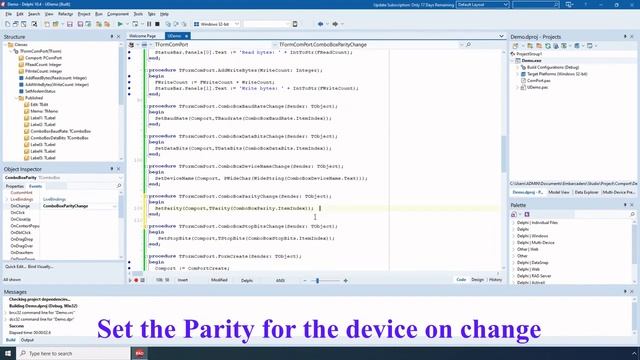Open the Properties tab in Object Inspector
The width and height of the screenshot is (640, 360).
(x=15, y=186)
